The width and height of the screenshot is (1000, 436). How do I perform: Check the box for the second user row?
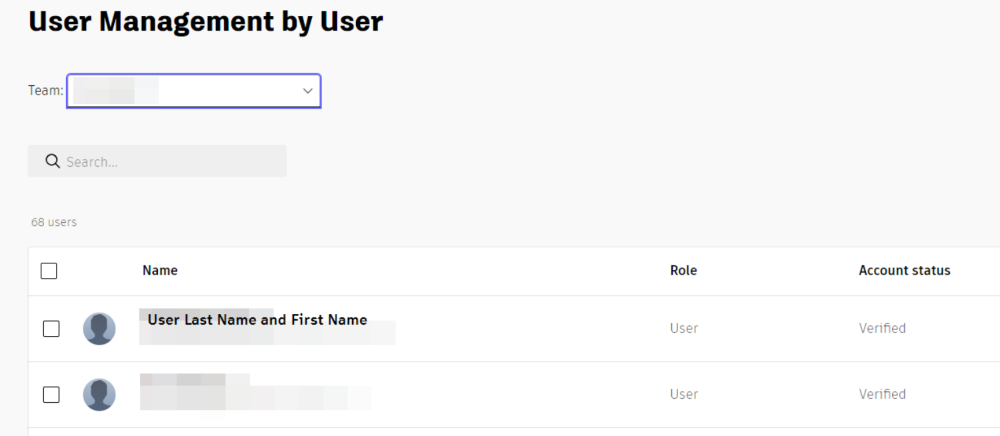click(x=51, y=394)
